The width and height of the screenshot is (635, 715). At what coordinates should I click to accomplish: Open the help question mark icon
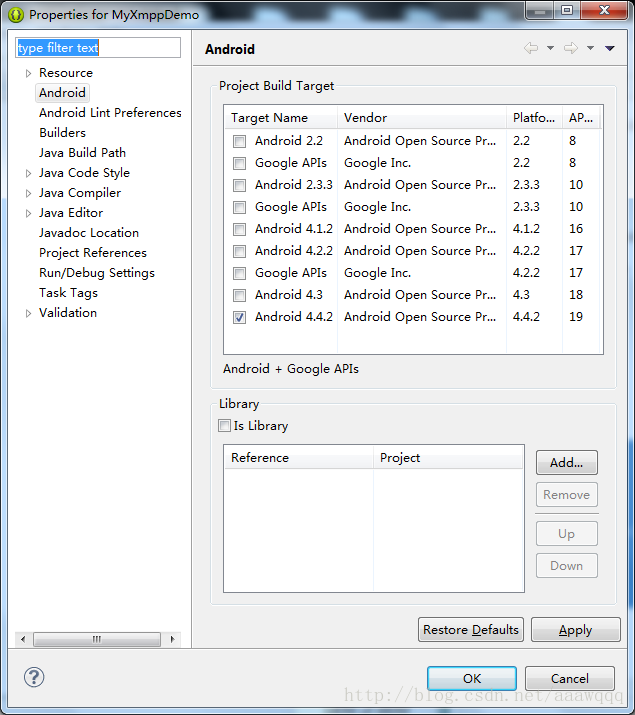tap(34, 677)
